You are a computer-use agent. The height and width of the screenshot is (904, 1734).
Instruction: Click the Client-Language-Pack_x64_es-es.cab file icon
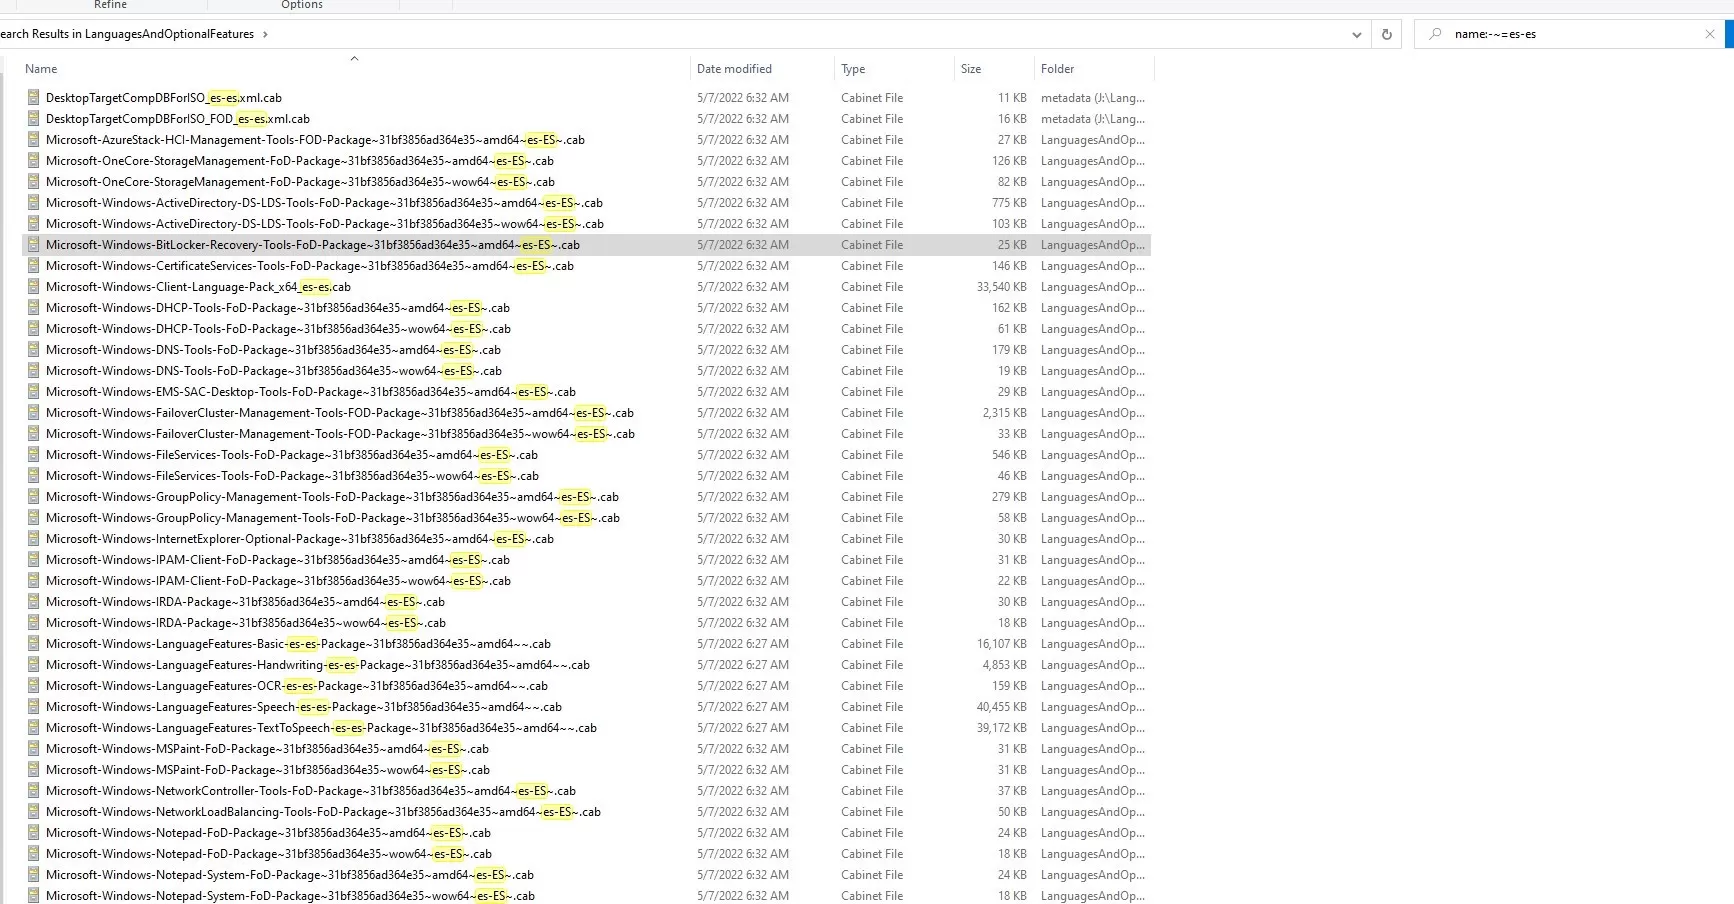[33, 287]
